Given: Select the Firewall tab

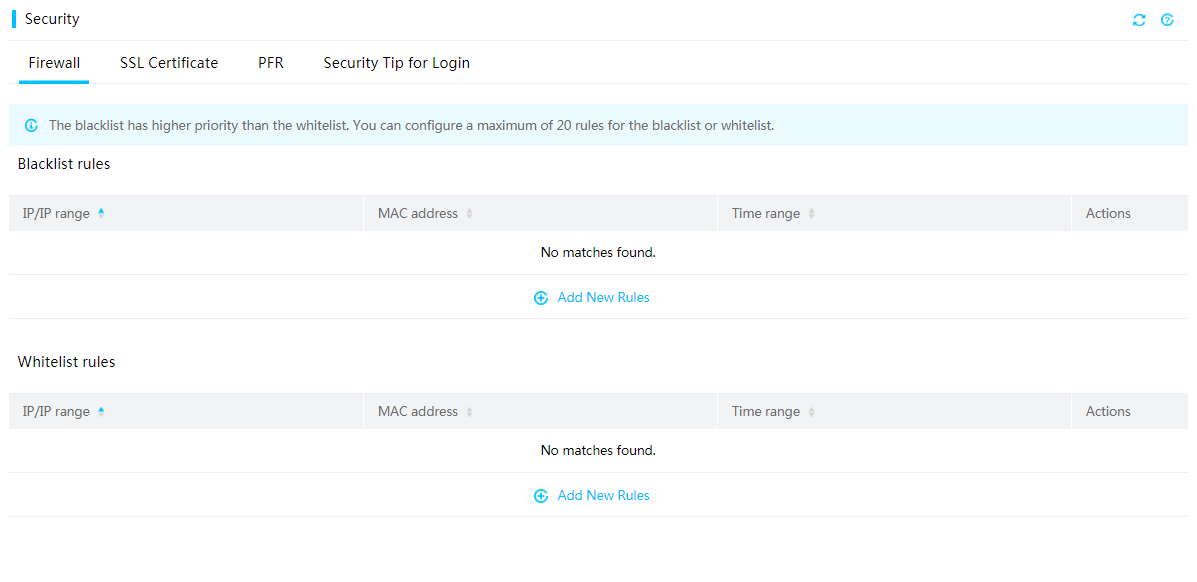Looking at the screenshot, I should (54, 63).
